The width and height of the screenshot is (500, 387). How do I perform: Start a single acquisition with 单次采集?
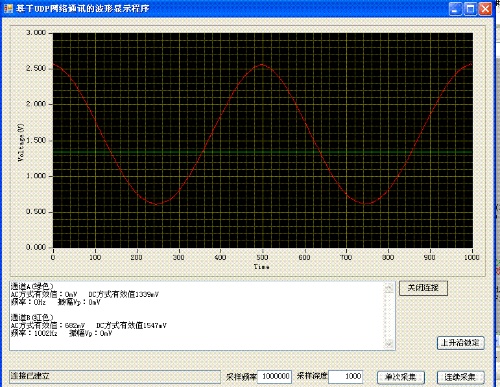click(401, 377)
